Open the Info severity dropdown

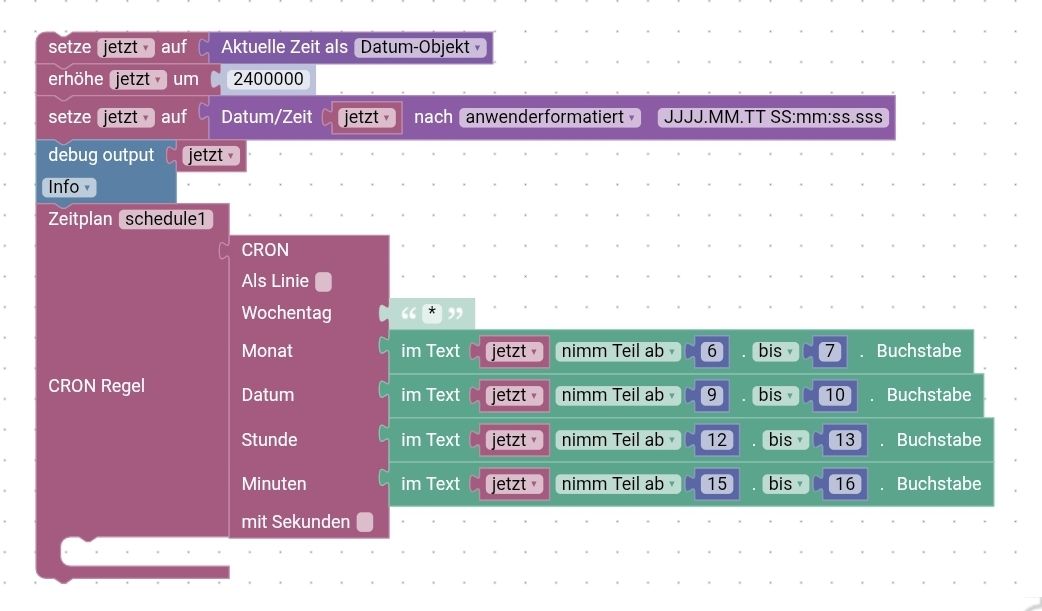(x=69, y=187)
